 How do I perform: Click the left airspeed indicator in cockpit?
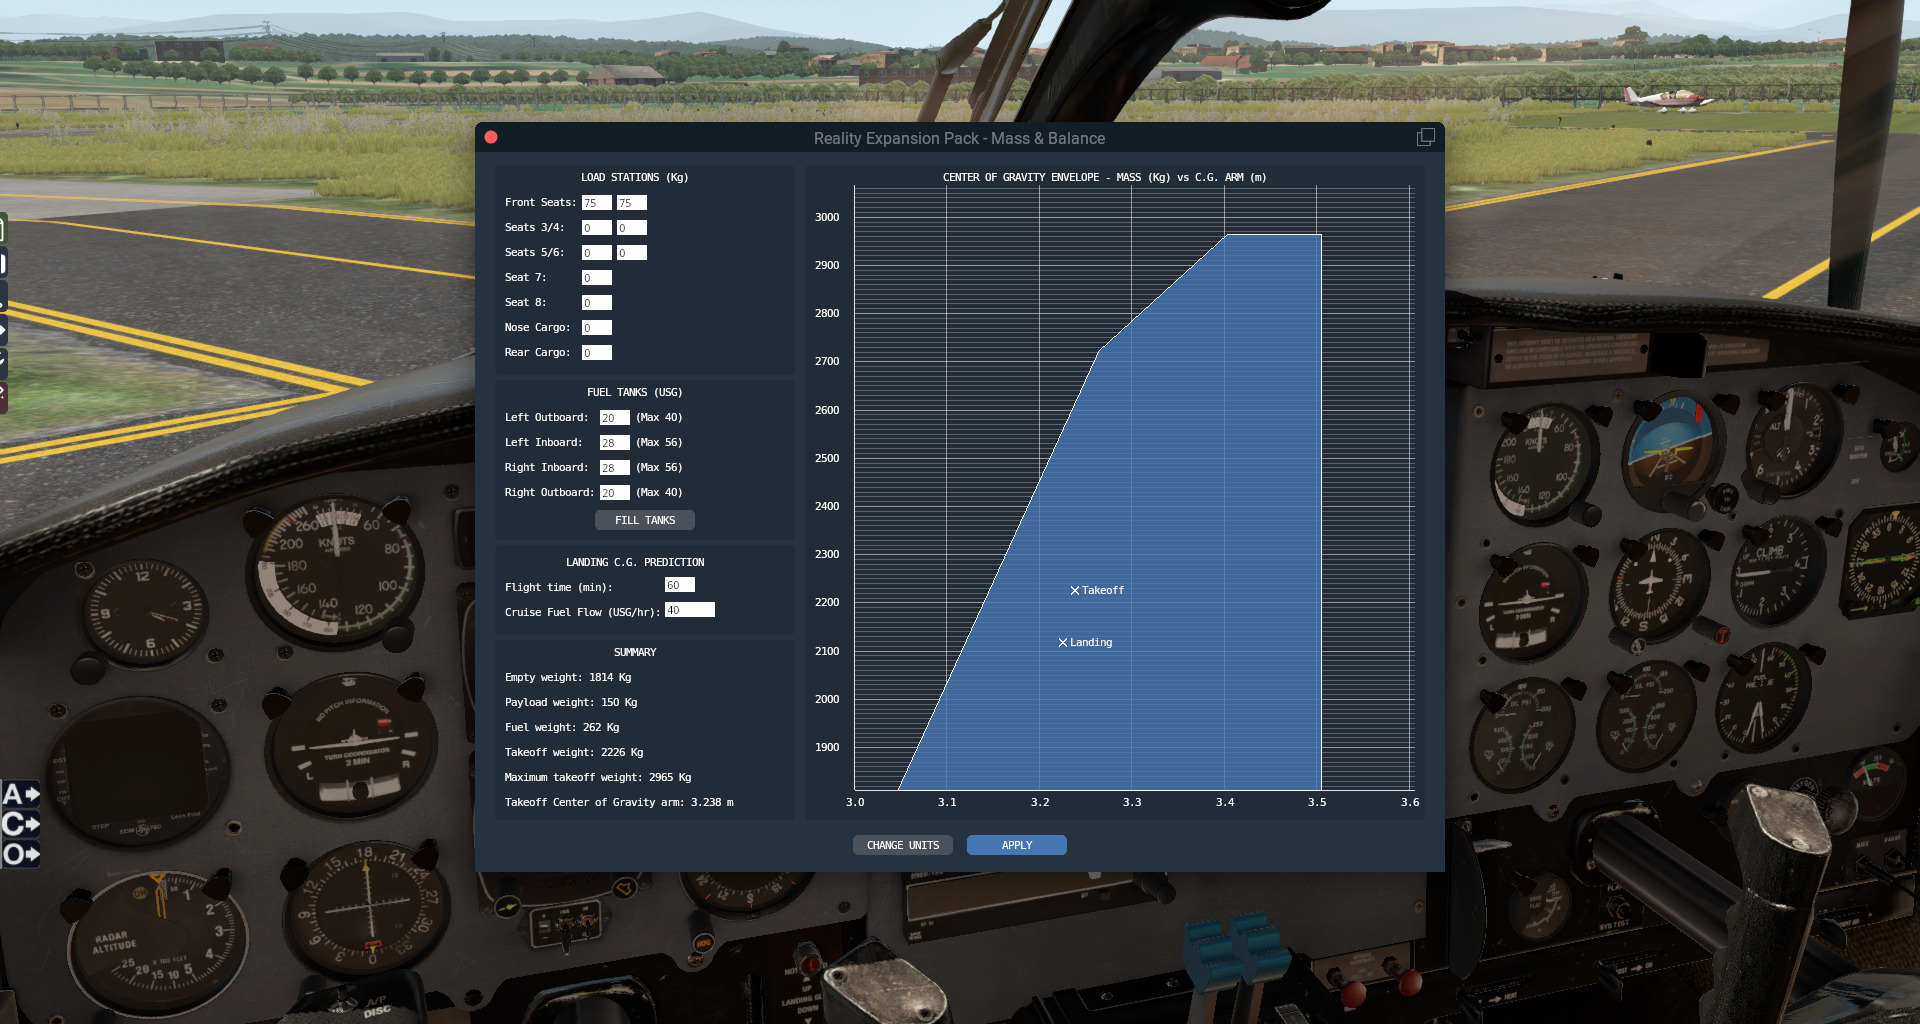pos(335,572)
